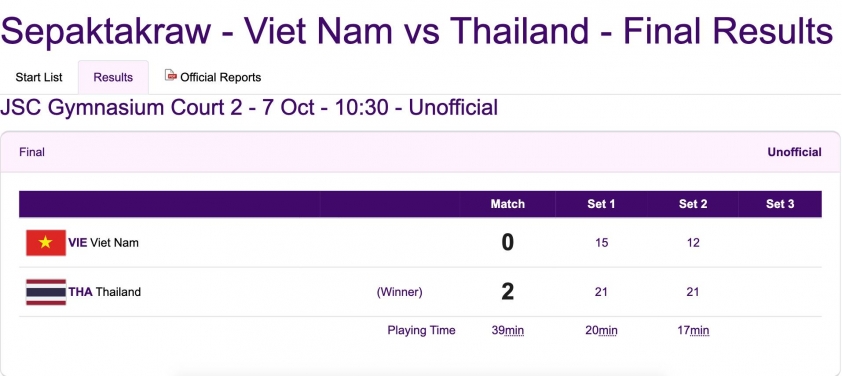The width and height of the screenshot is (842, 376).
Task: Click the Match column header
Action: pyautogui.click(x=507, y=204)
